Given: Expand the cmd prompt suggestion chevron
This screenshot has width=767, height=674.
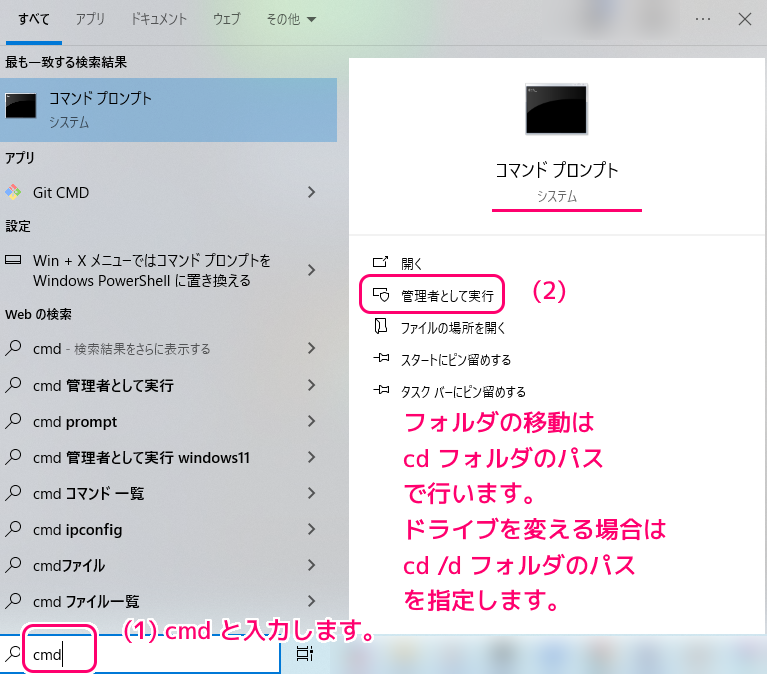Looking at the screenshot, I should 312,422.
